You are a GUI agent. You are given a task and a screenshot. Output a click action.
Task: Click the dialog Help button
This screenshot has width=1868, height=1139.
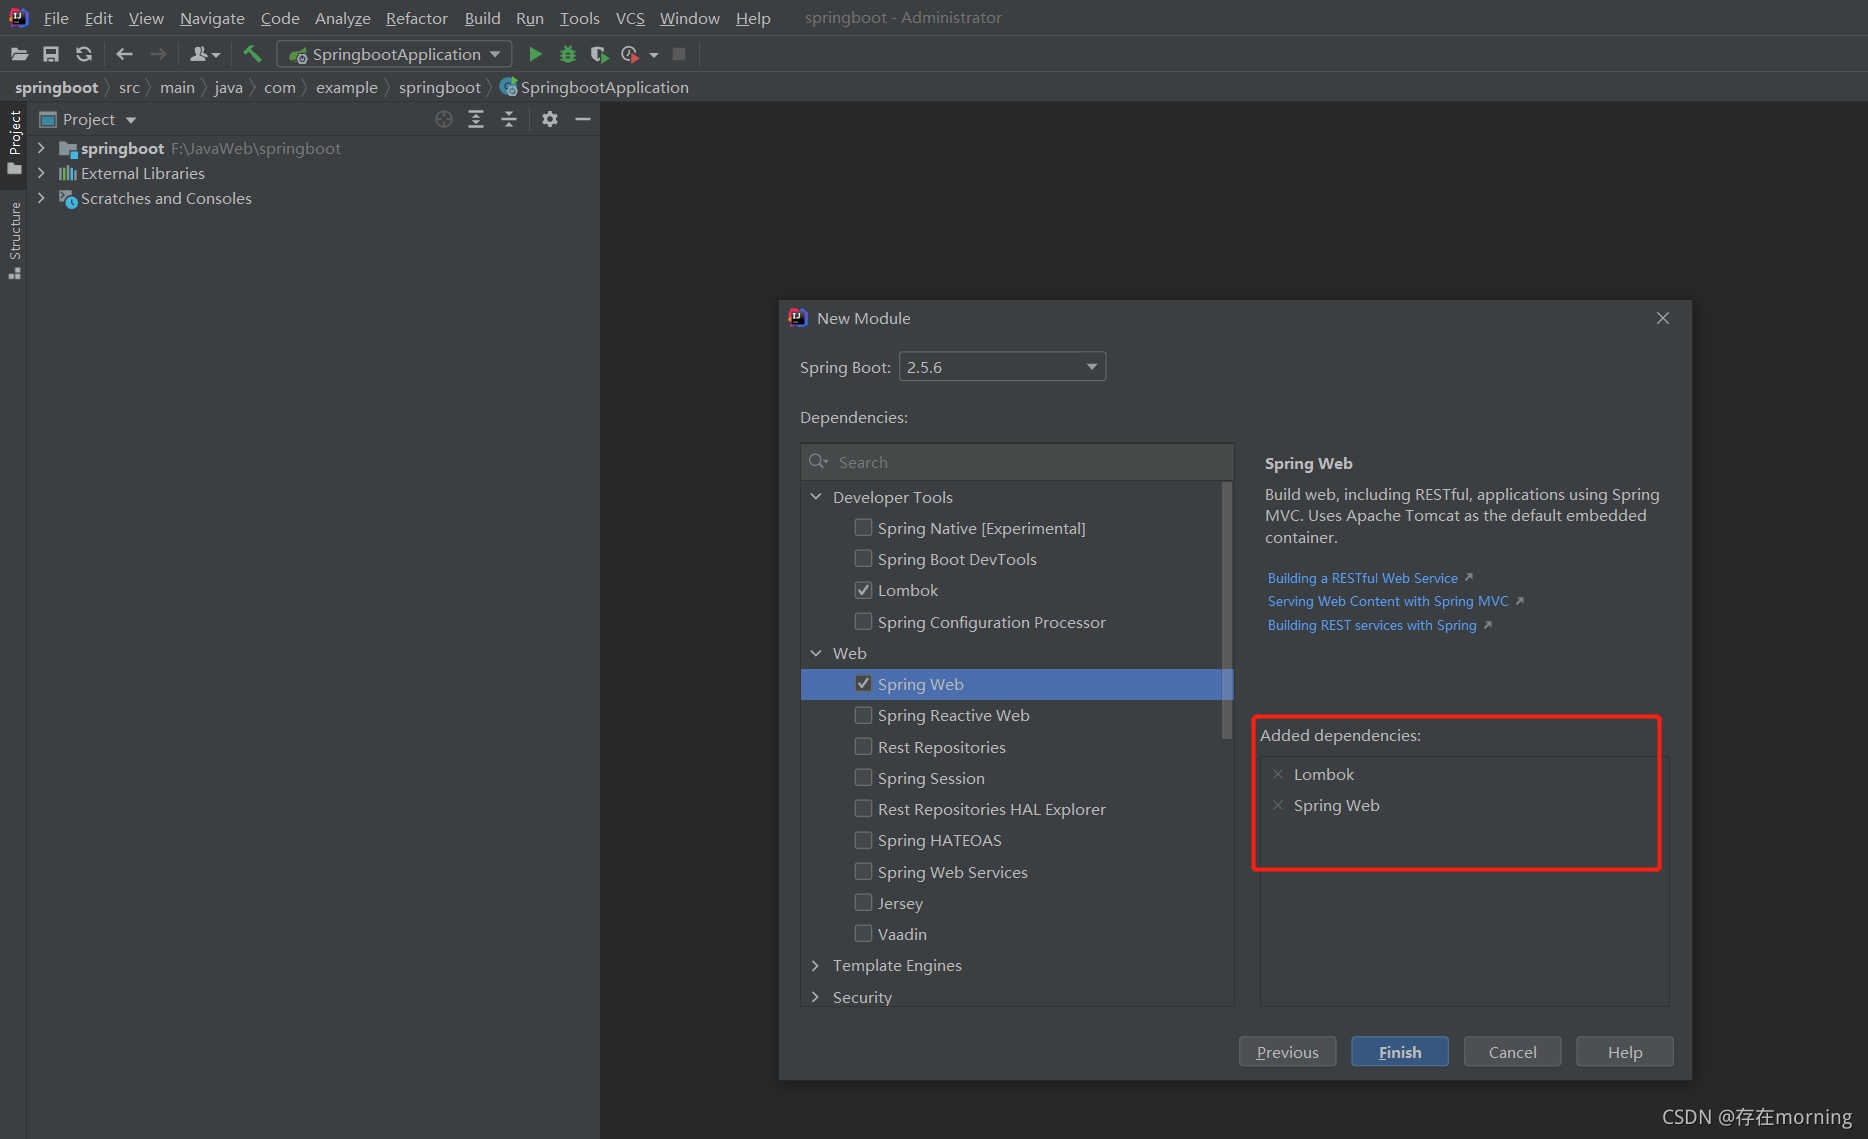(1624, 1052)
